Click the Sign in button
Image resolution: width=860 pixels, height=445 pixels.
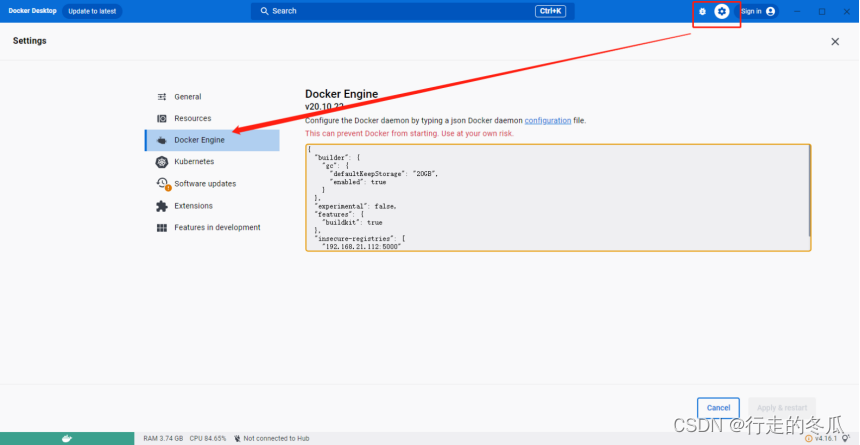(757, 11)
